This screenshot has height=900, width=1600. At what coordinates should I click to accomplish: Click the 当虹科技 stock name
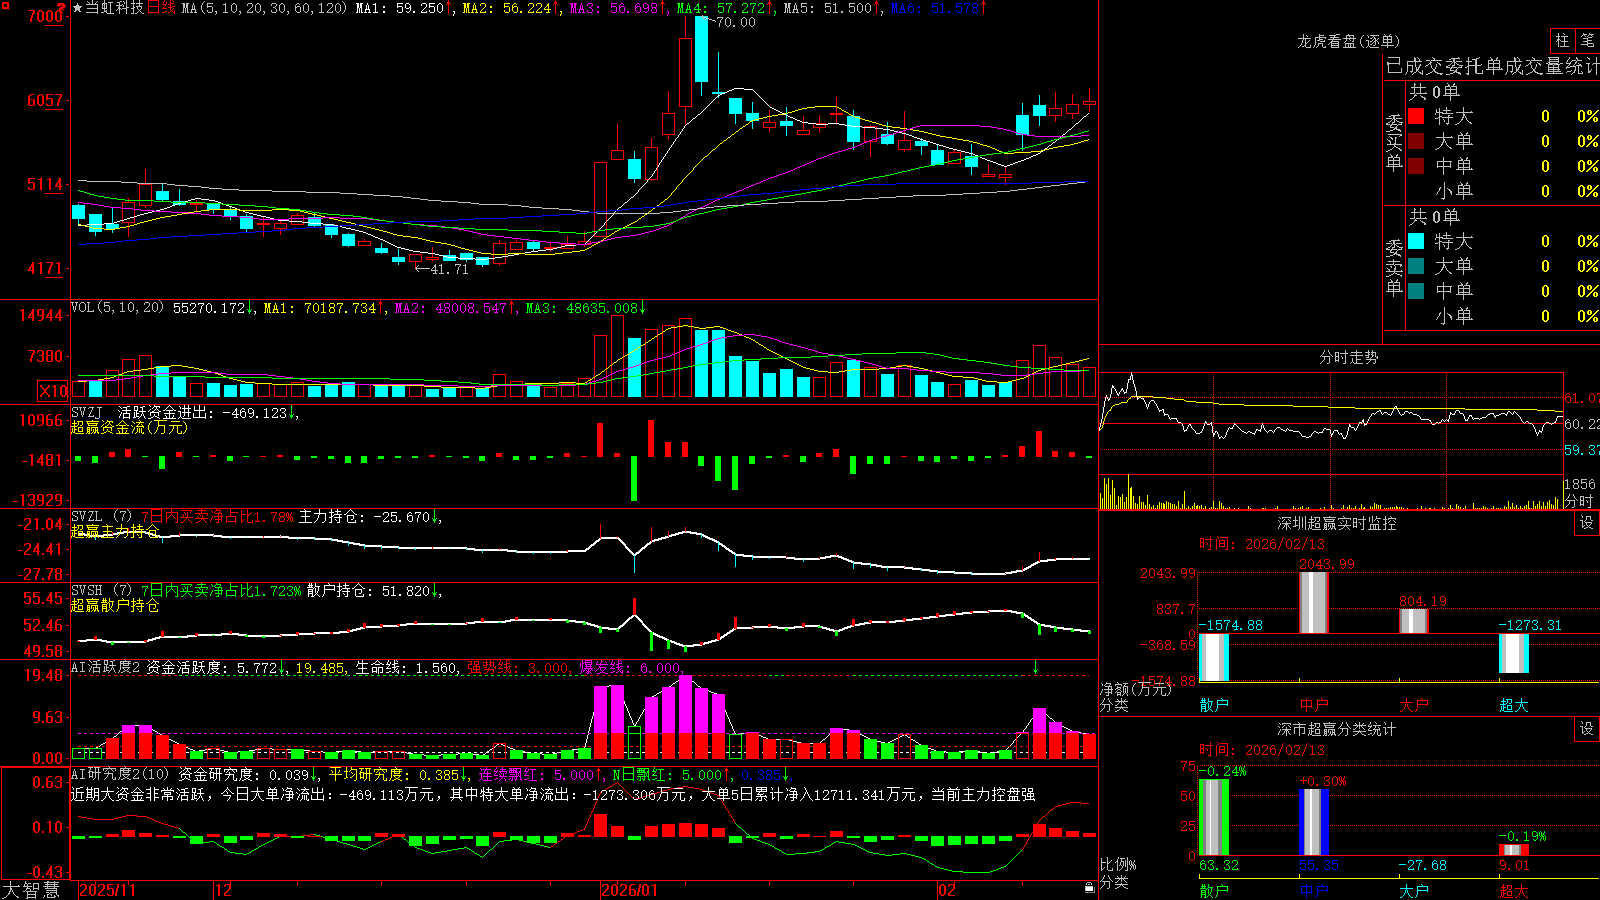click(115, 8)
